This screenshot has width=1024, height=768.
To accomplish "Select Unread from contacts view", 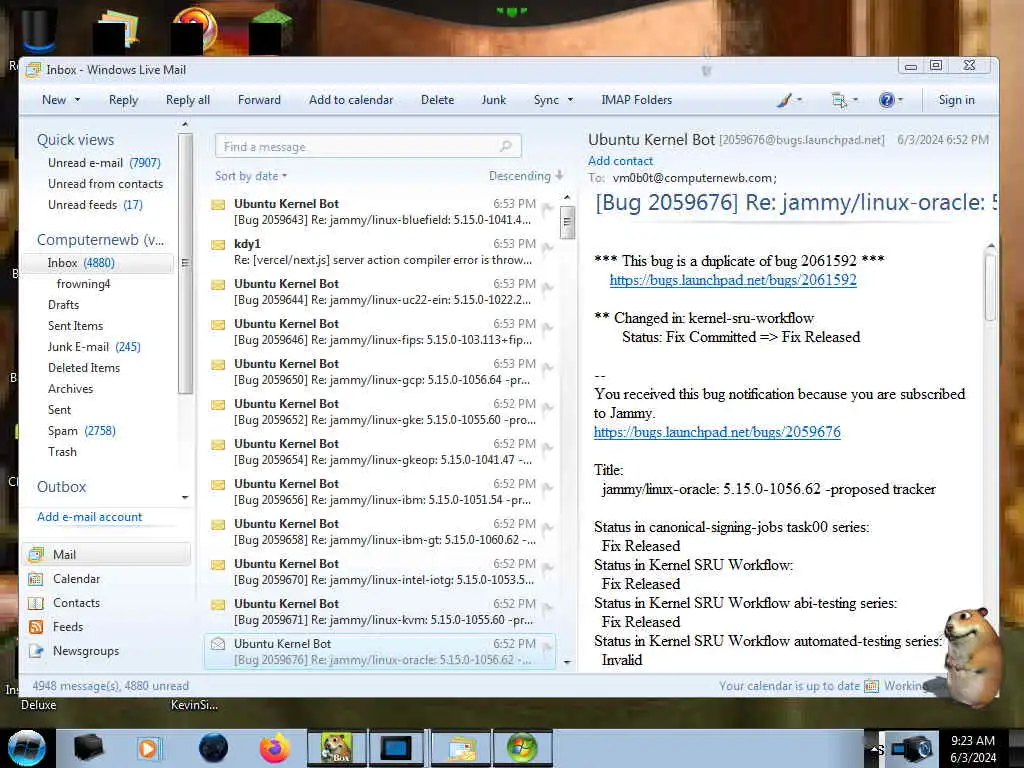I will point(105,184).
